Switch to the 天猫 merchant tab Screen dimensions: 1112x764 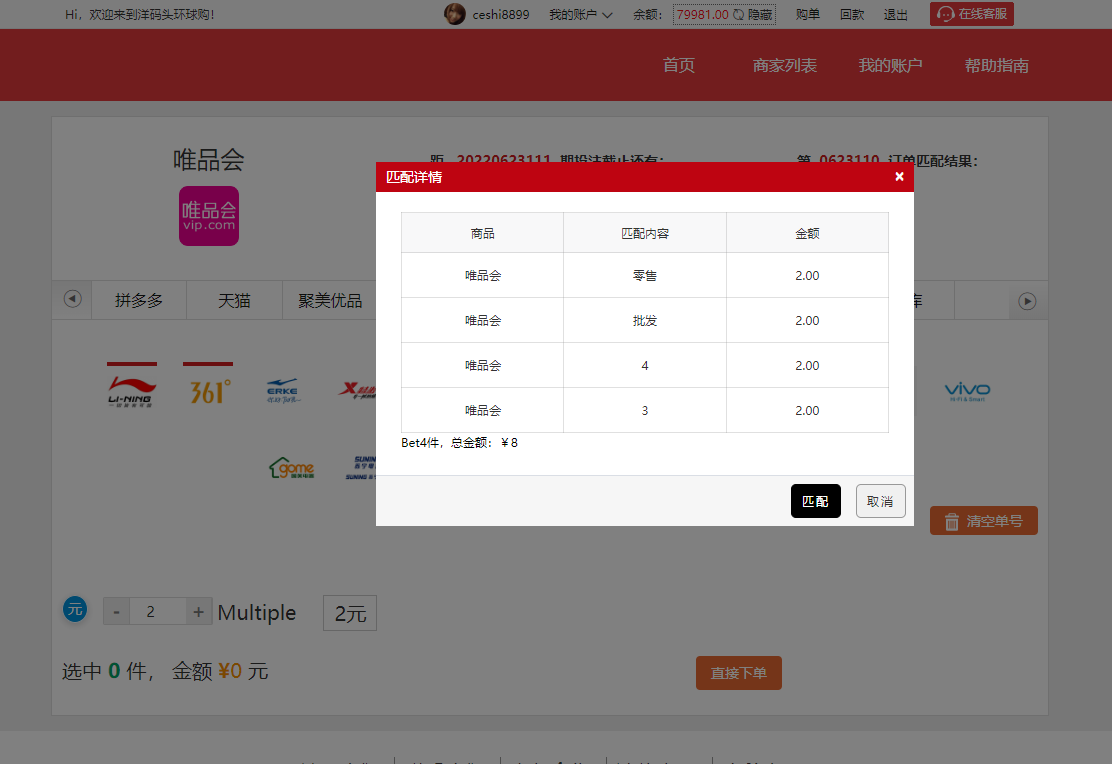234,301
